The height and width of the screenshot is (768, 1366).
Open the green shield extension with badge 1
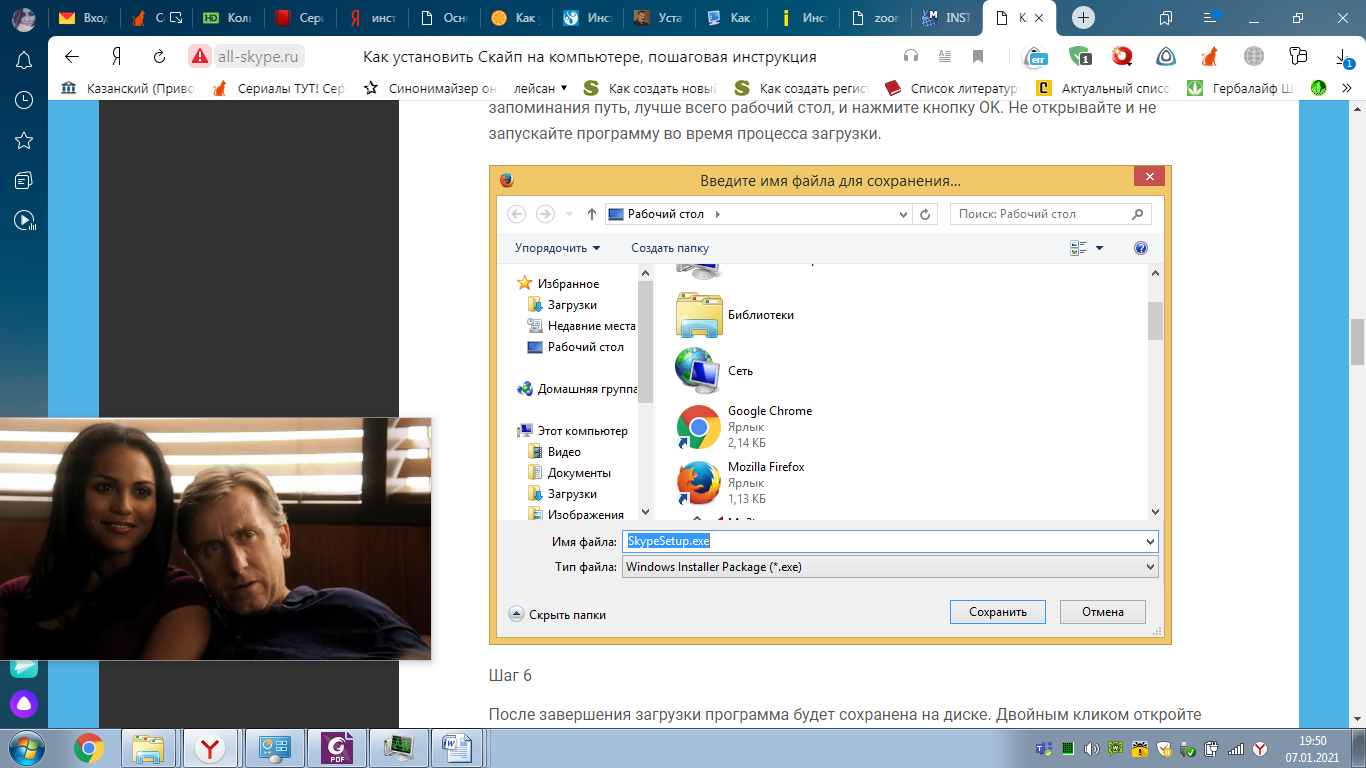(x=1079, y=56)
